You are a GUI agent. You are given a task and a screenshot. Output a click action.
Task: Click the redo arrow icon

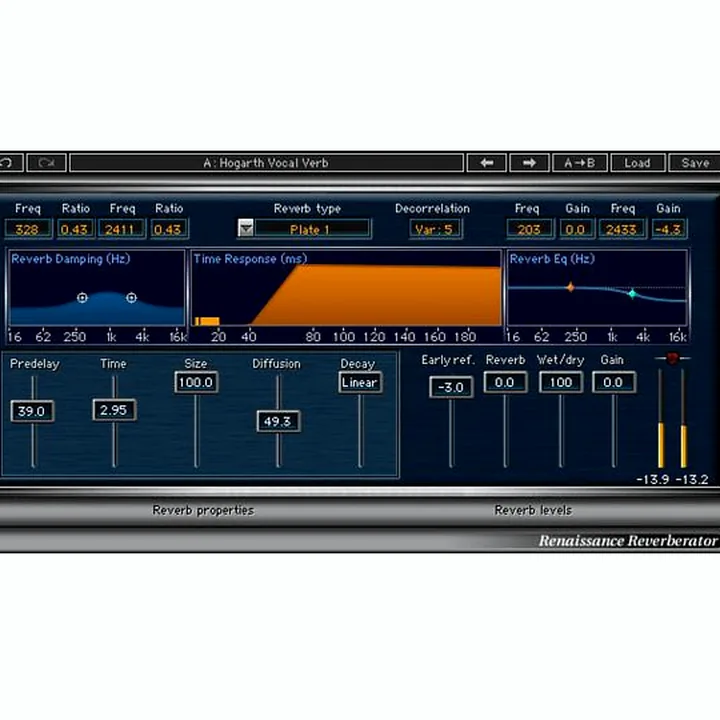47,163
